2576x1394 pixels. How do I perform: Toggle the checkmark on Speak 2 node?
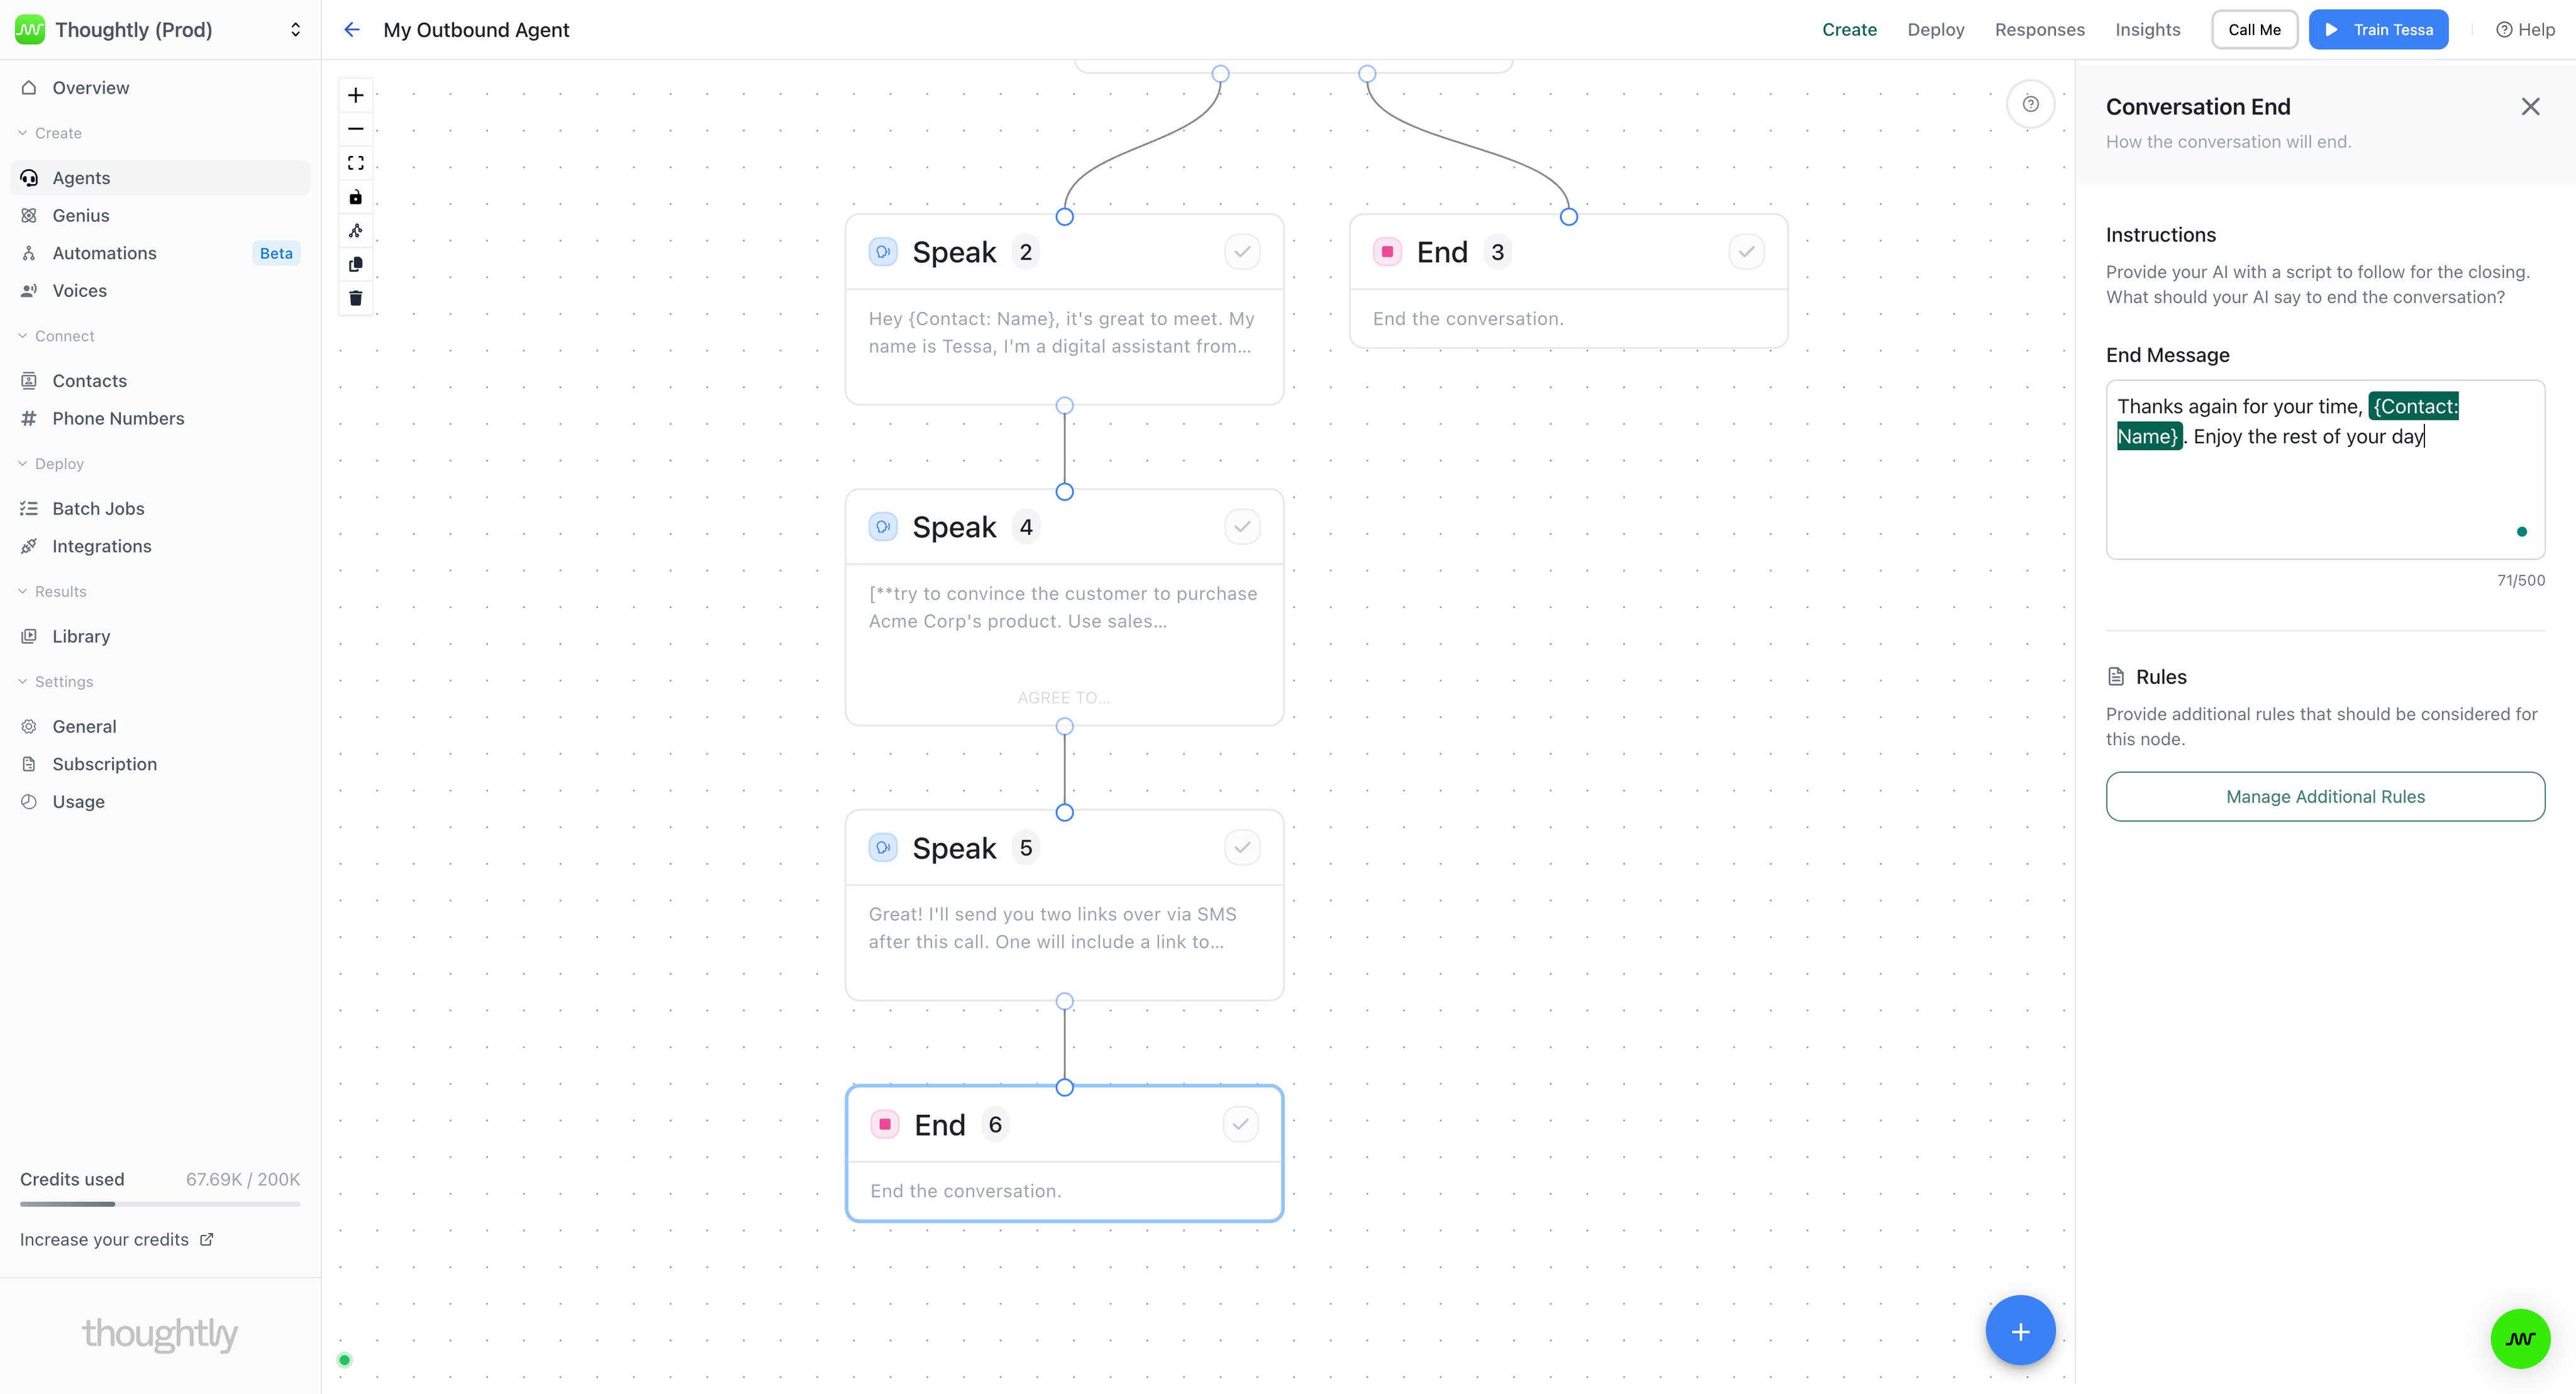[1242, 252]
